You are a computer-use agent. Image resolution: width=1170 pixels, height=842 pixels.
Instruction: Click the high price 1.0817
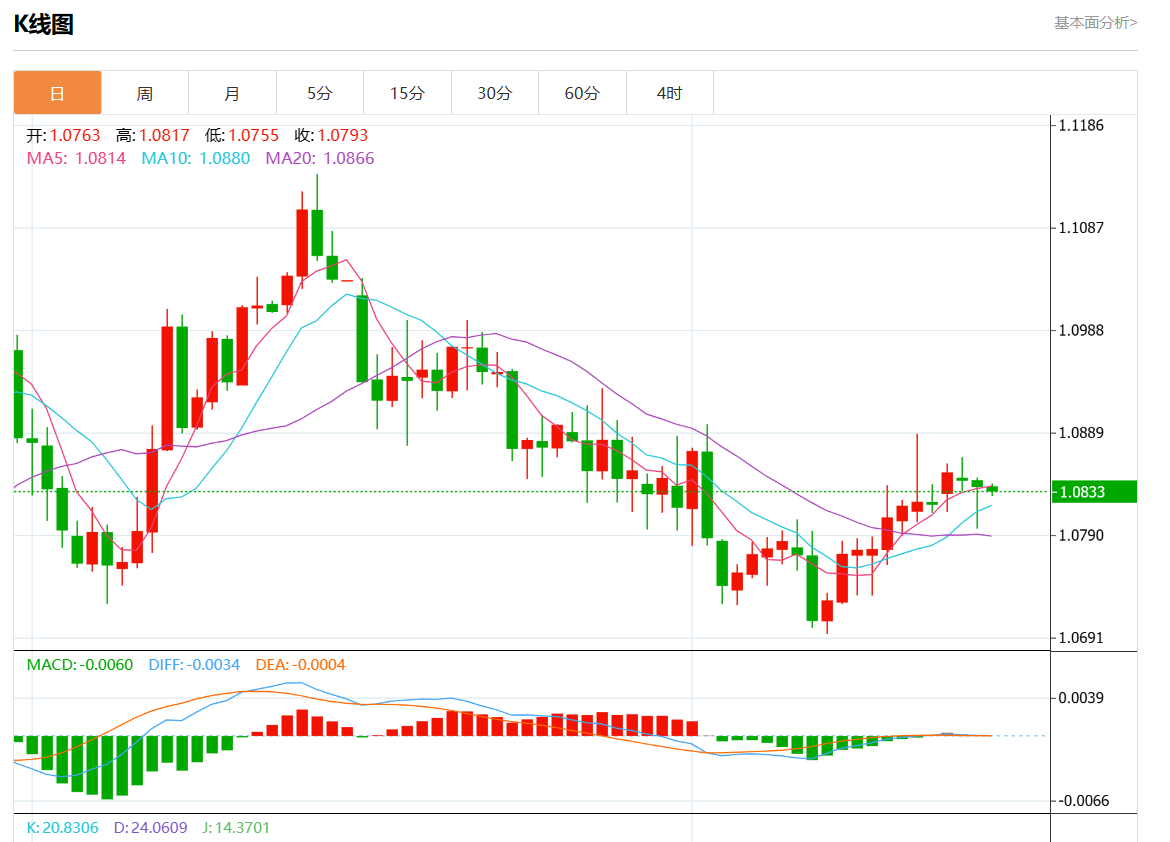coord(164,135)
